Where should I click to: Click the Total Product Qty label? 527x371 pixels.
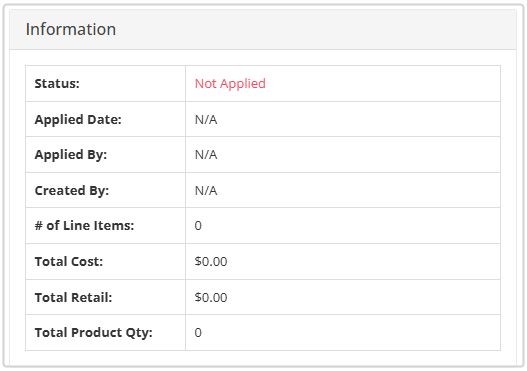93,333
